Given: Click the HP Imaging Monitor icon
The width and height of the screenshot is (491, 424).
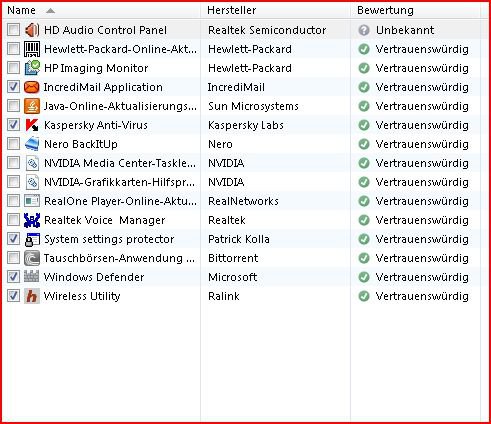Looking at the screenshot, I should coord(32,68).
